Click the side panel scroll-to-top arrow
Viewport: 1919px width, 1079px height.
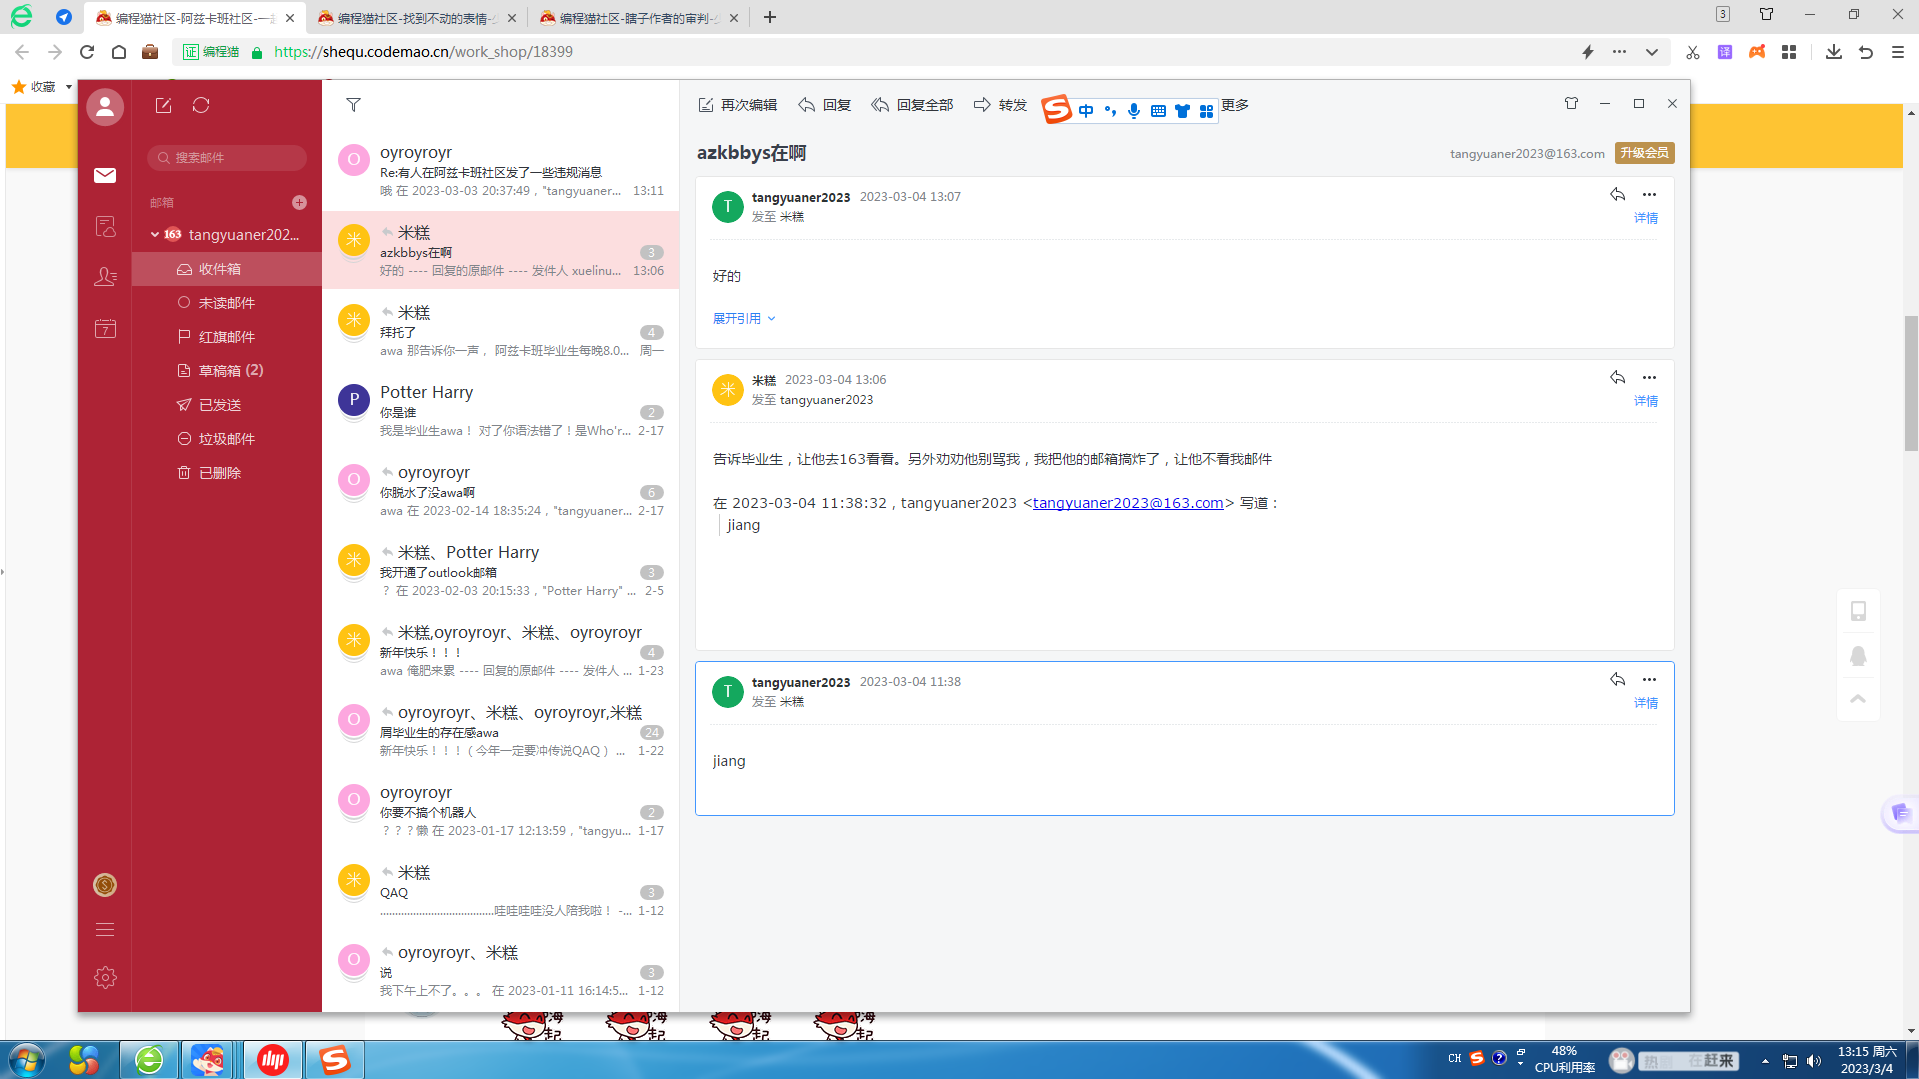[x=1858, y=699]
